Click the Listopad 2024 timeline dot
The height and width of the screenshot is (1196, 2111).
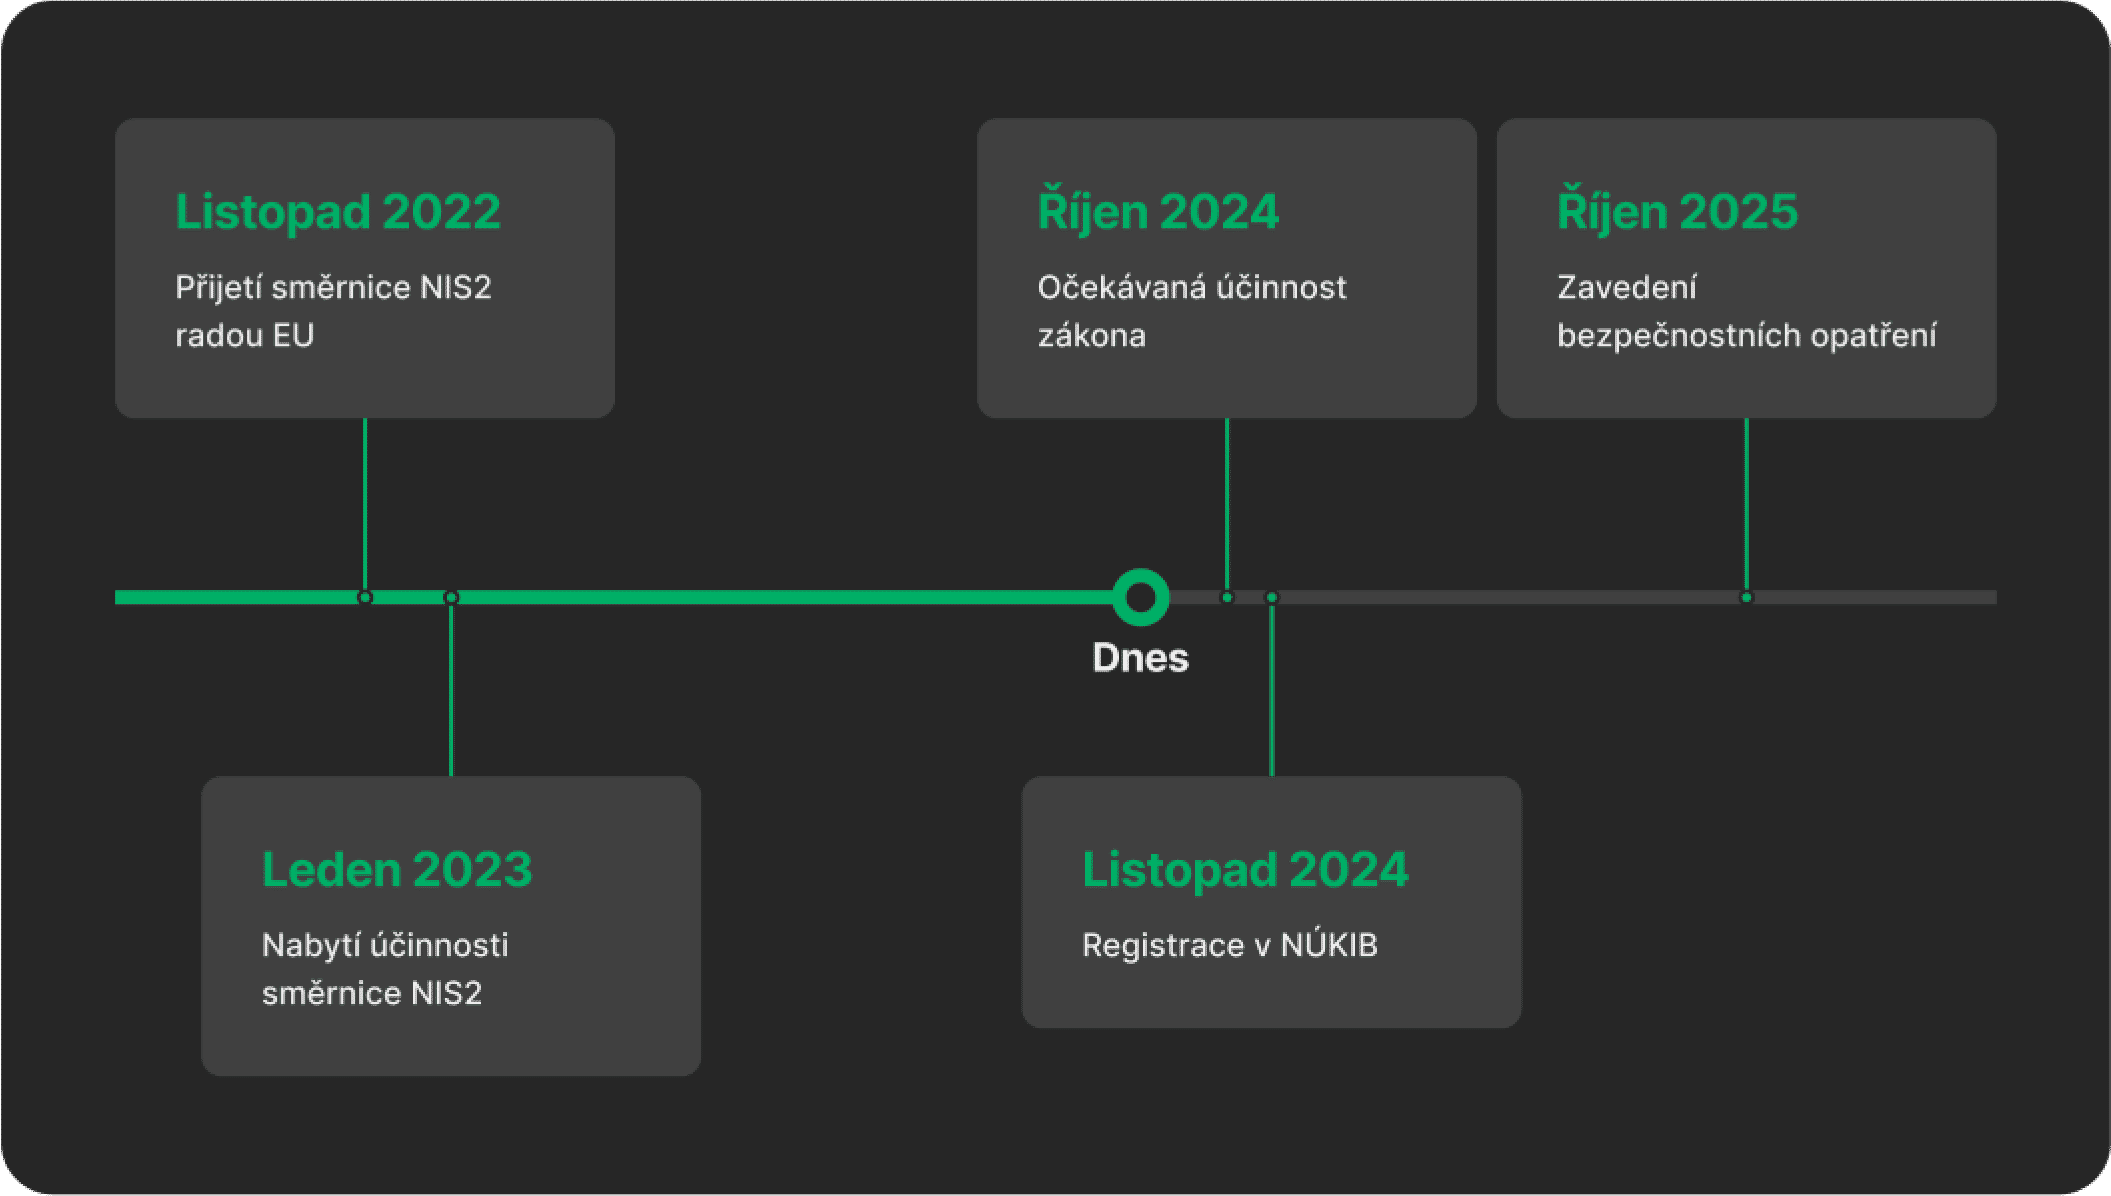(1272, 597)
